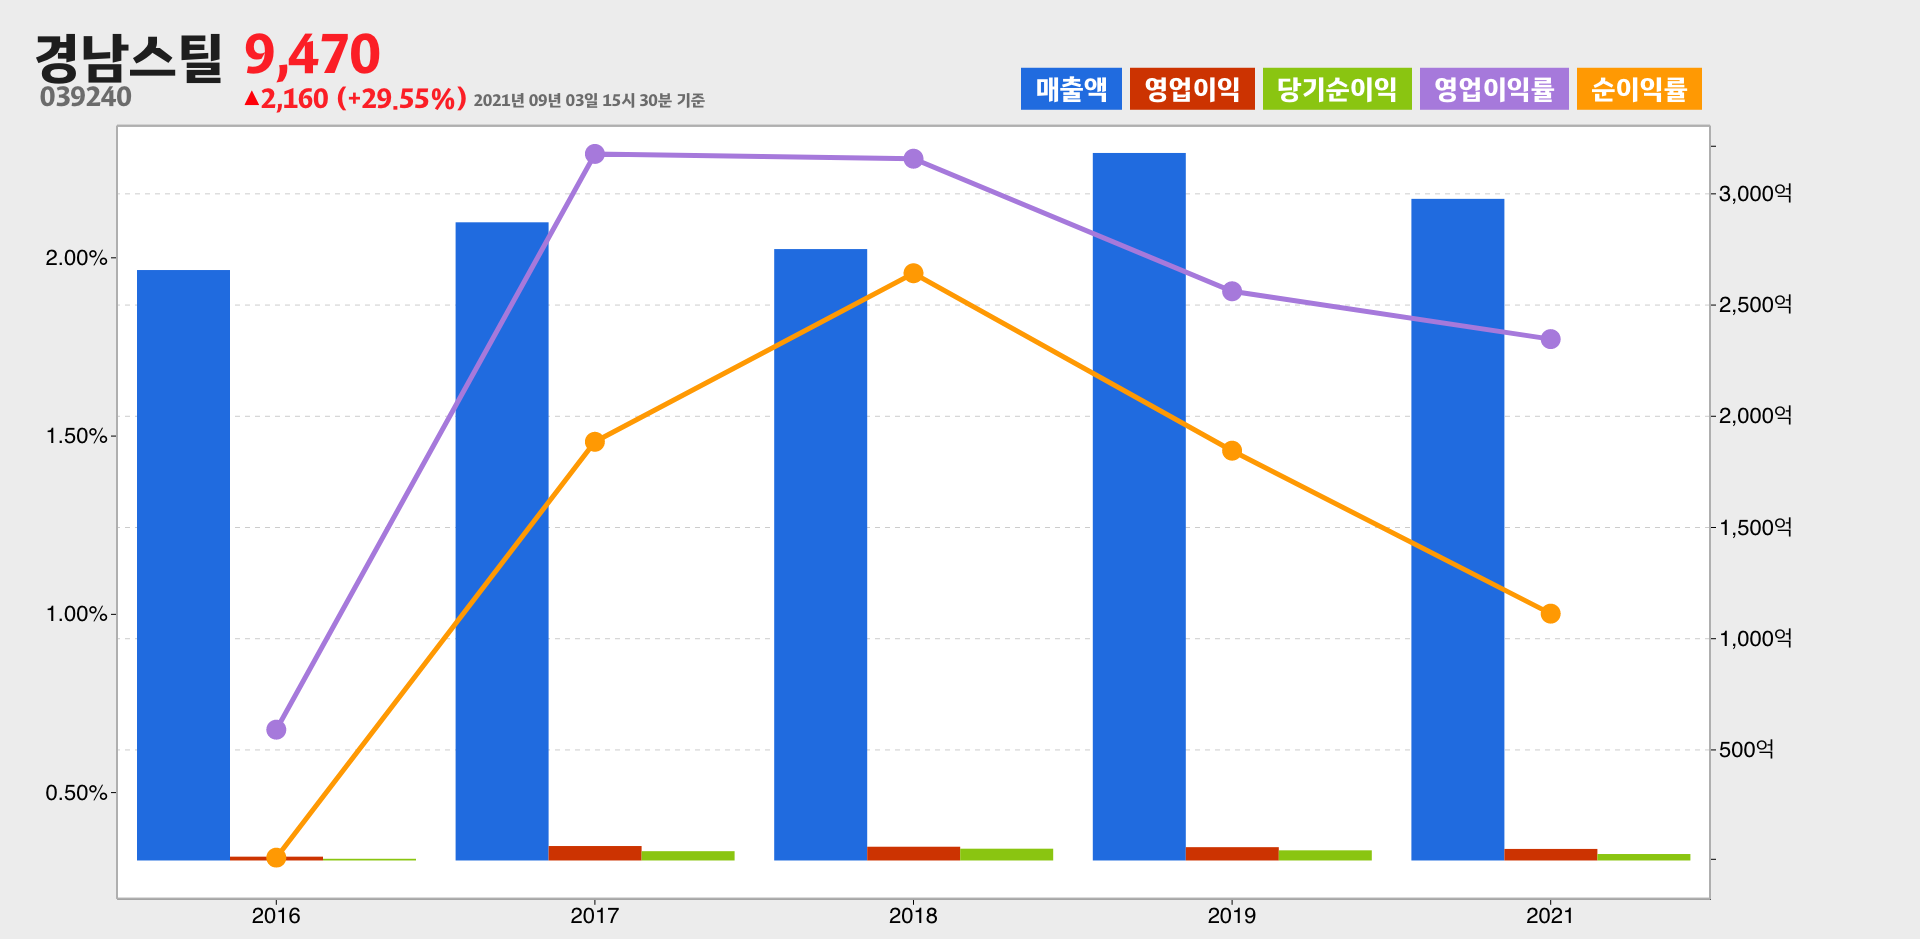This screenshot has width=1920, height=939.
Task: Click the 2019 green net income bar
Action: (1325, 855)
